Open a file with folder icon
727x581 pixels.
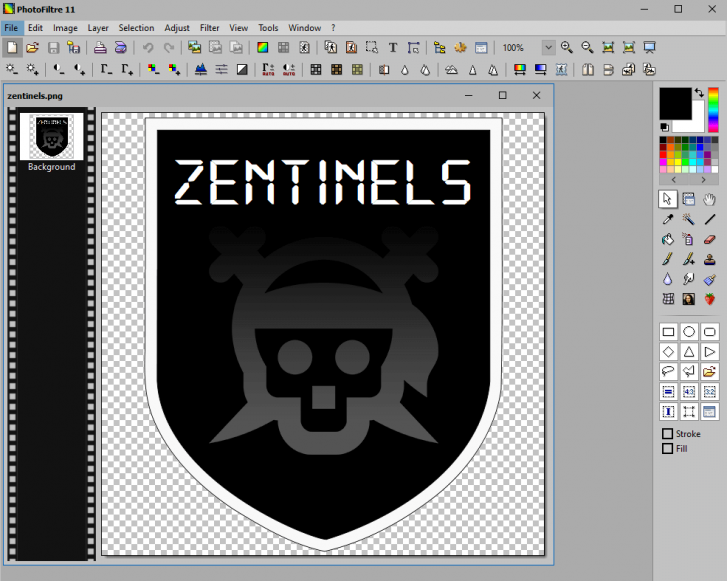click(x=32, y=47)
